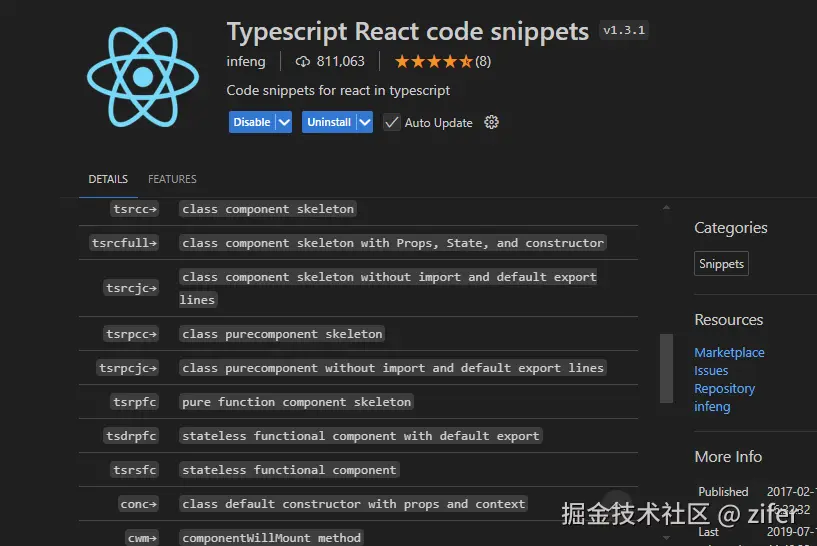Click the tsrsfc snippet trigger
The image size is (817, 546).
pos(135,470)
